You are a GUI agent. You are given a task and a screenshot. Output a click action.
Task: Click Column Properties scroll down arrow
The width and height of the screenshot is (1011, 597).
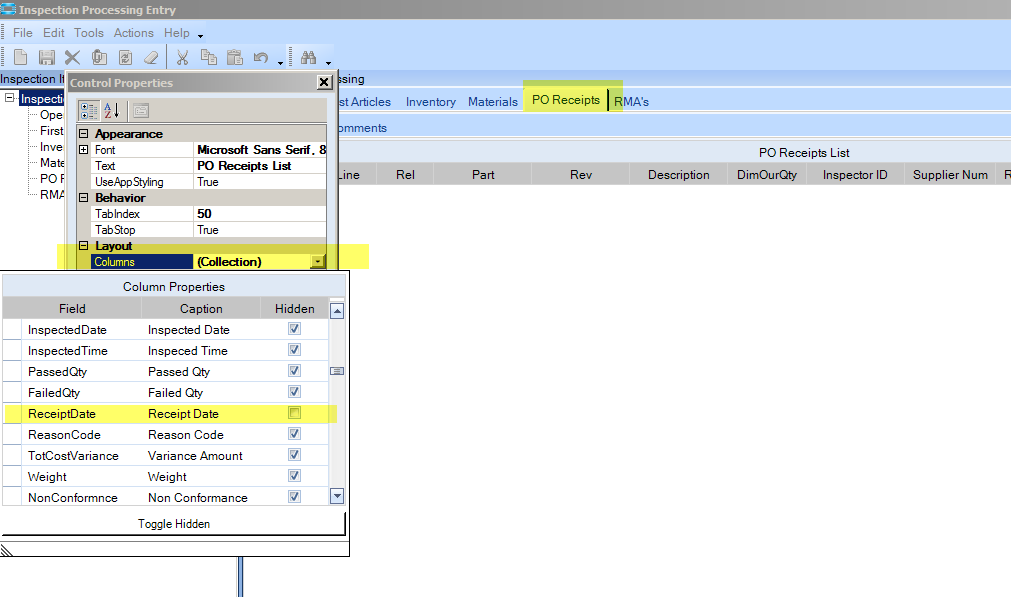tap(337, 496)
